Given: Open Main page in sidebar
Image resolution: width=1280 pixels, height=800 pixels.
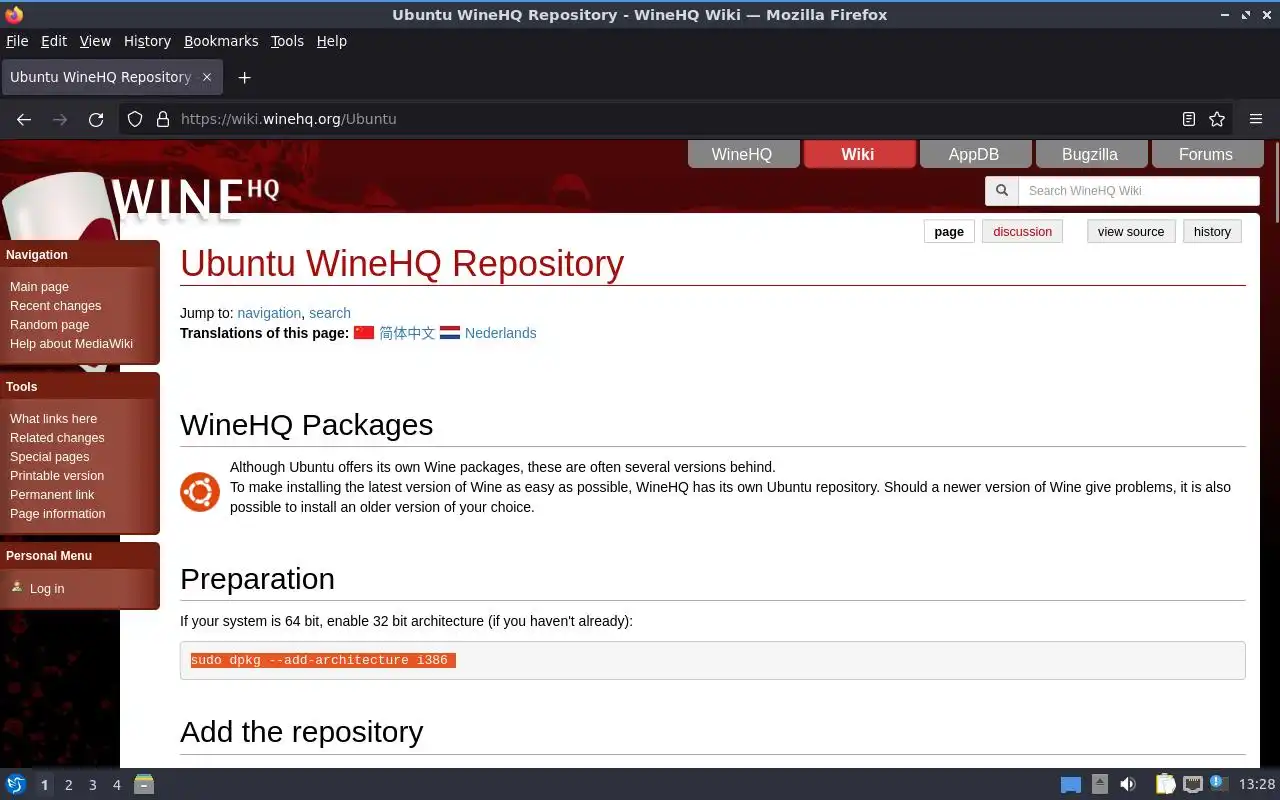Looking at the screenshot, I should [x=39, y=286].
